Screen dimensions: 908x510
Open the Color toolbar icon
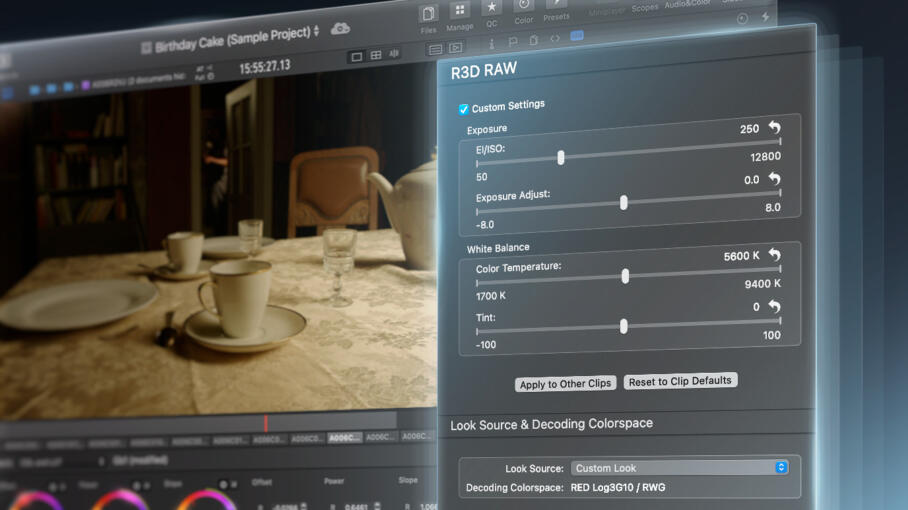pyautogui.click(x=523, y=5)
